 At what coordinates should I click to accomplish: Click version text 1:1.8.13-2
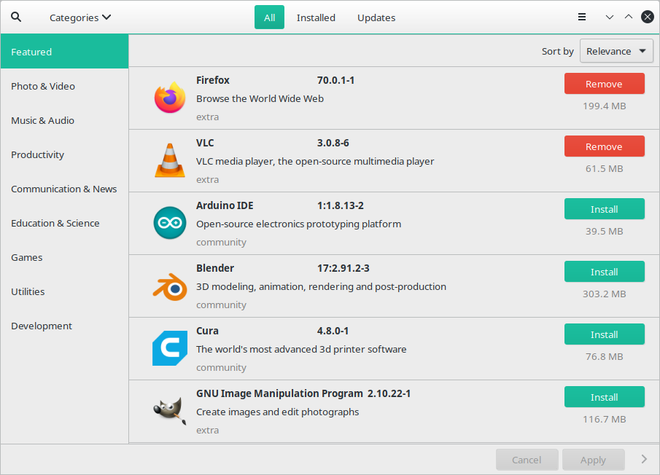[x=340, y=205]
